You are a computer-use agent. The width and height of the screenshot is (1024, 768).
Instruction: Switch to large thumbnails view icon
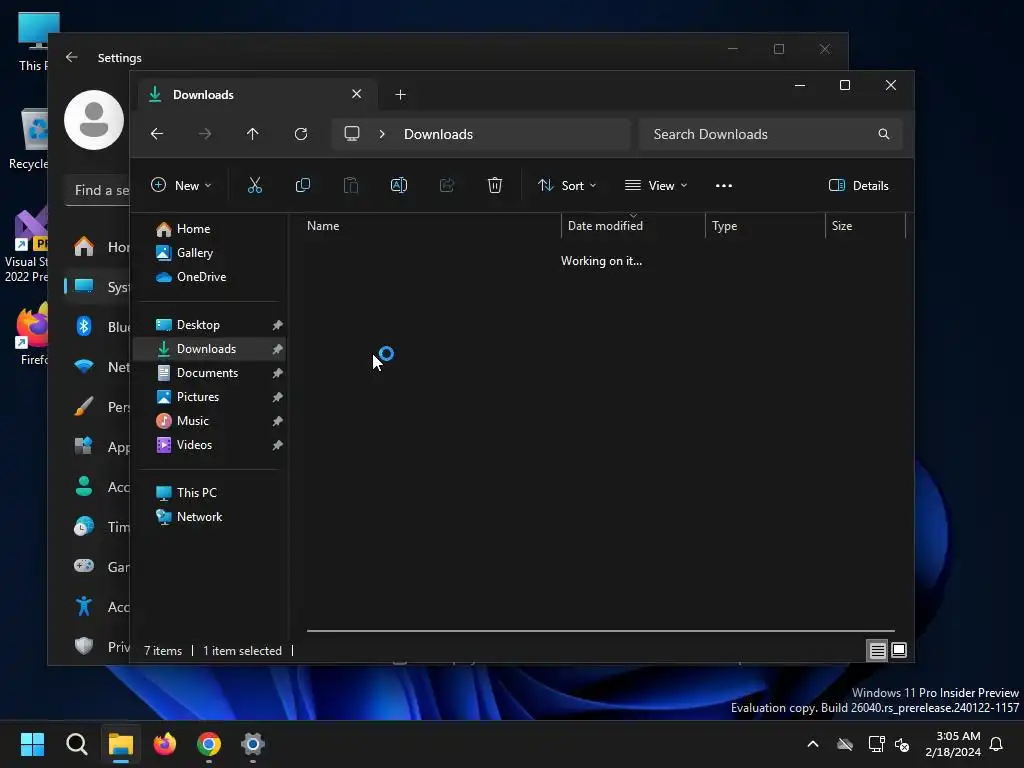pyautogui.click(x=899, y=650)
